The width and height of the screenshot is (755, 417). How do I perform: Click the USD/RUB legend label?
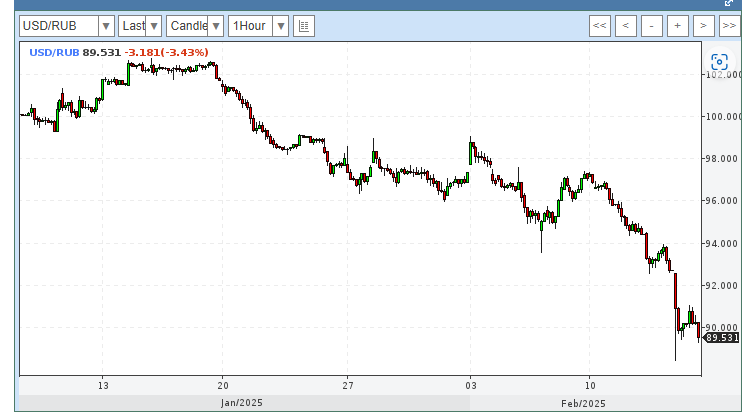point(54,52)
